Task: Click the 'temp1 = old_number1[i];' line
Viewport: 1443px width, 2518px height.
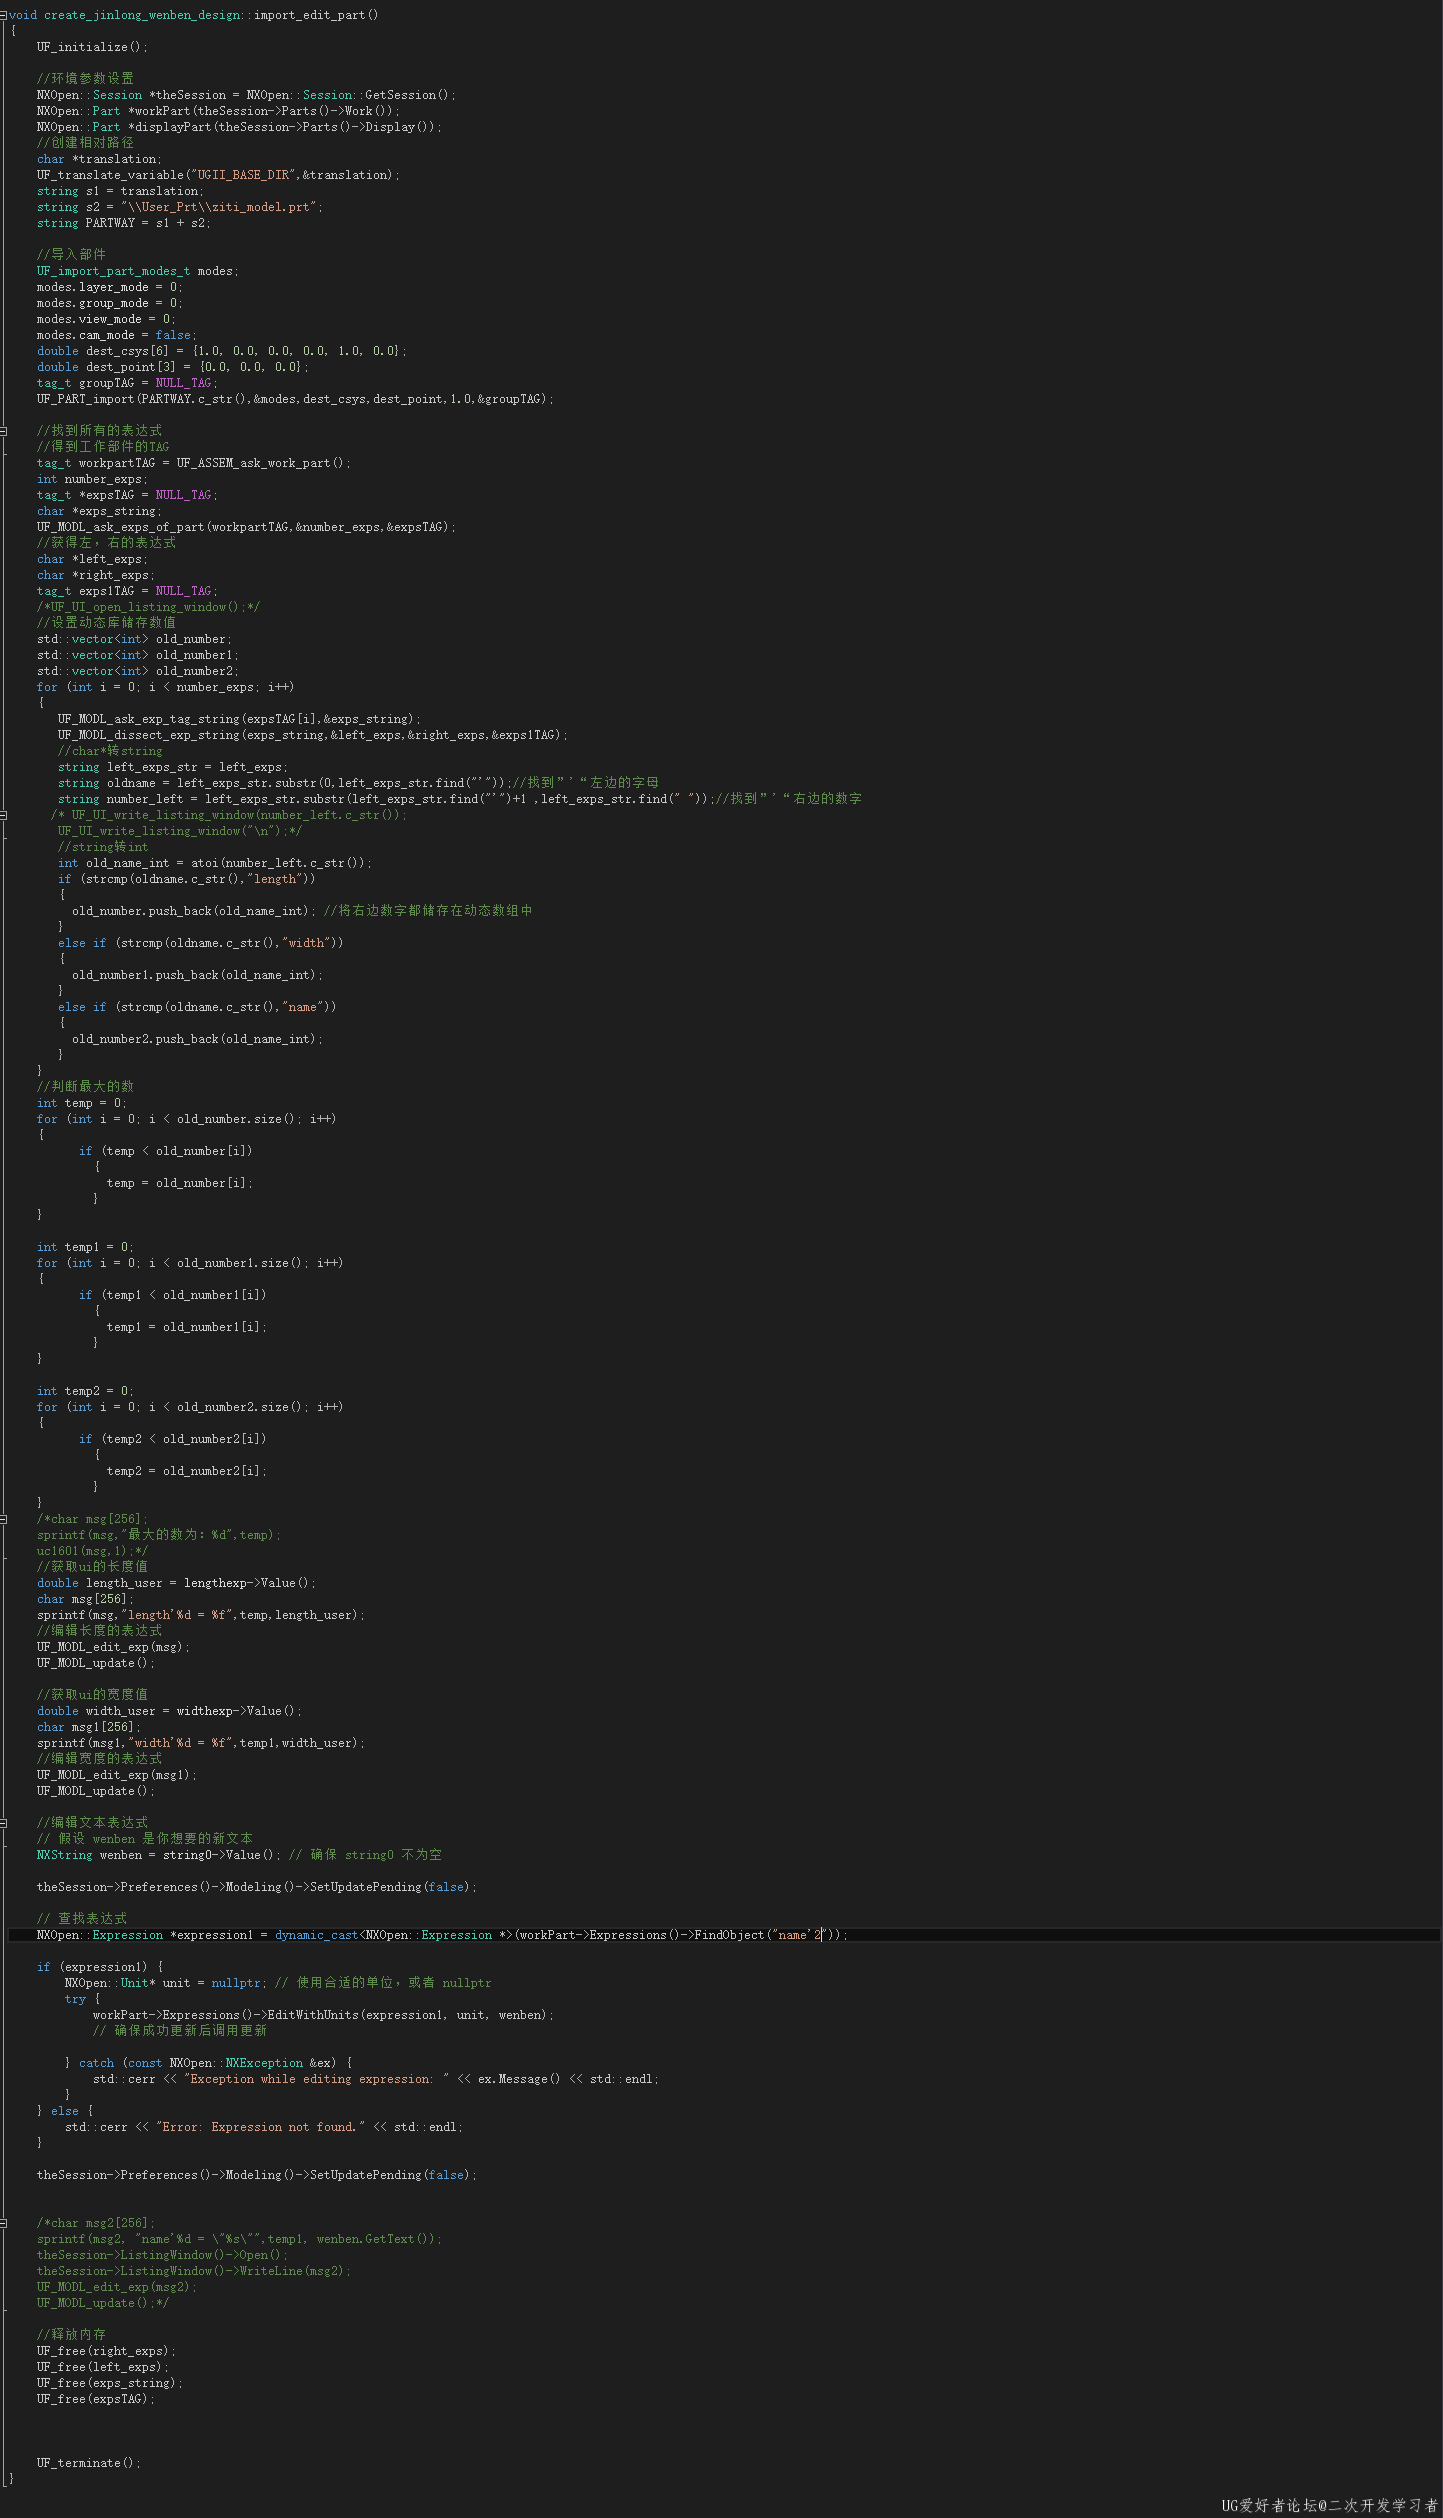Action: (187, 1327)
